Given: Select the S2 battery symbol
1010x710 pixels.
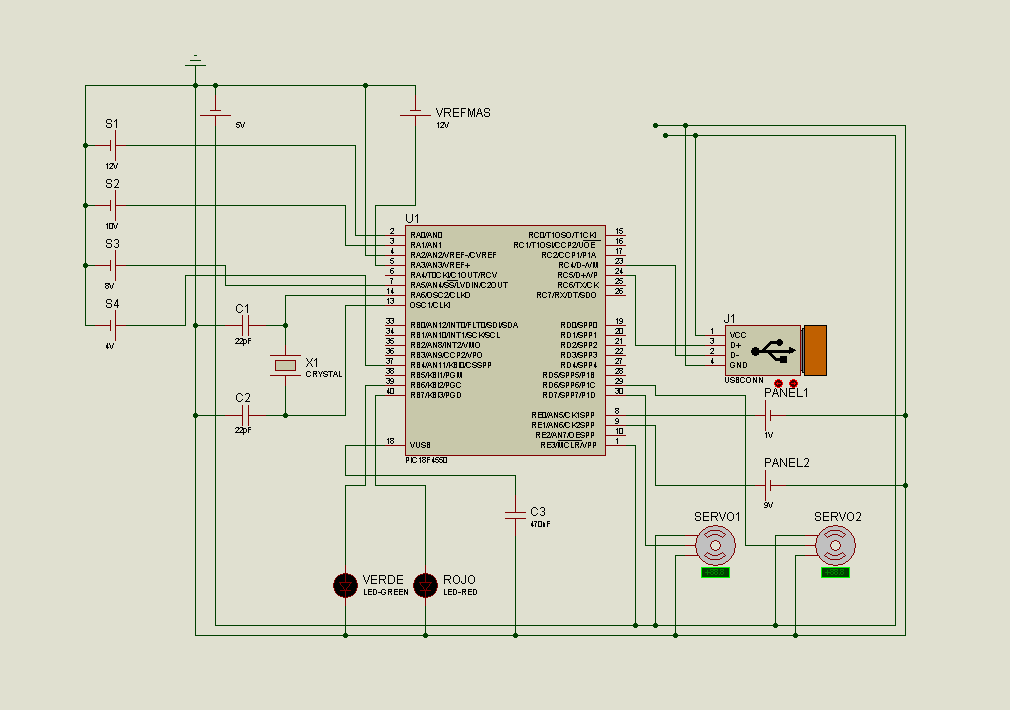Looking at the screenshot, I should click(113, 206).
